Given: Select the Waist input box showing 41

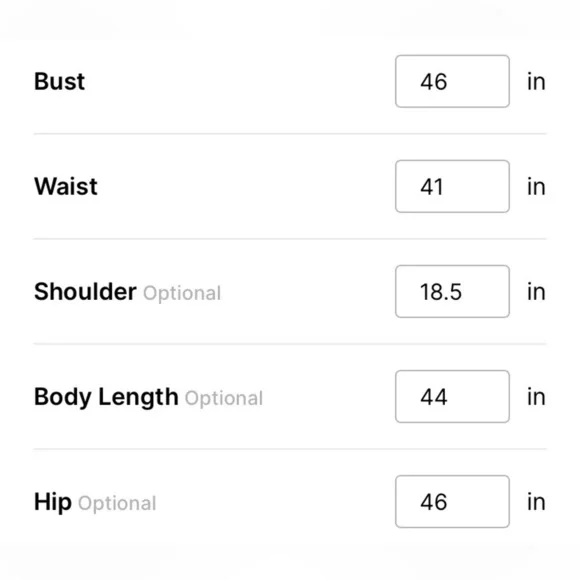Looking at the screenshot, I should coord(452,186).
